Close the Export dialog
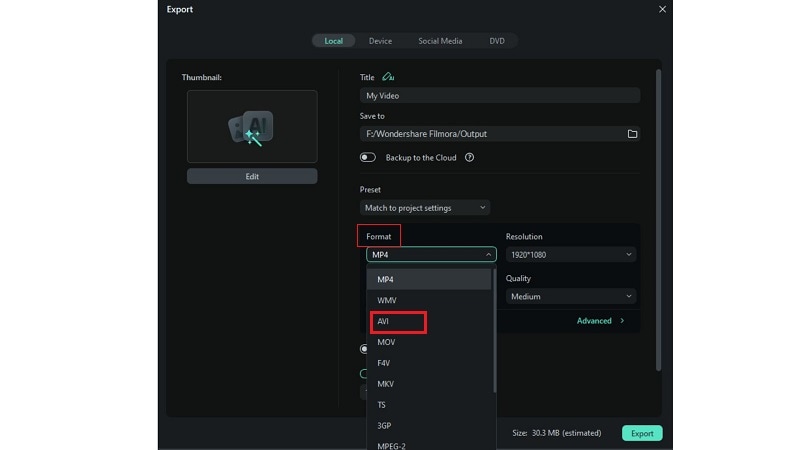 pyautogui.click(x=662, y=9)
